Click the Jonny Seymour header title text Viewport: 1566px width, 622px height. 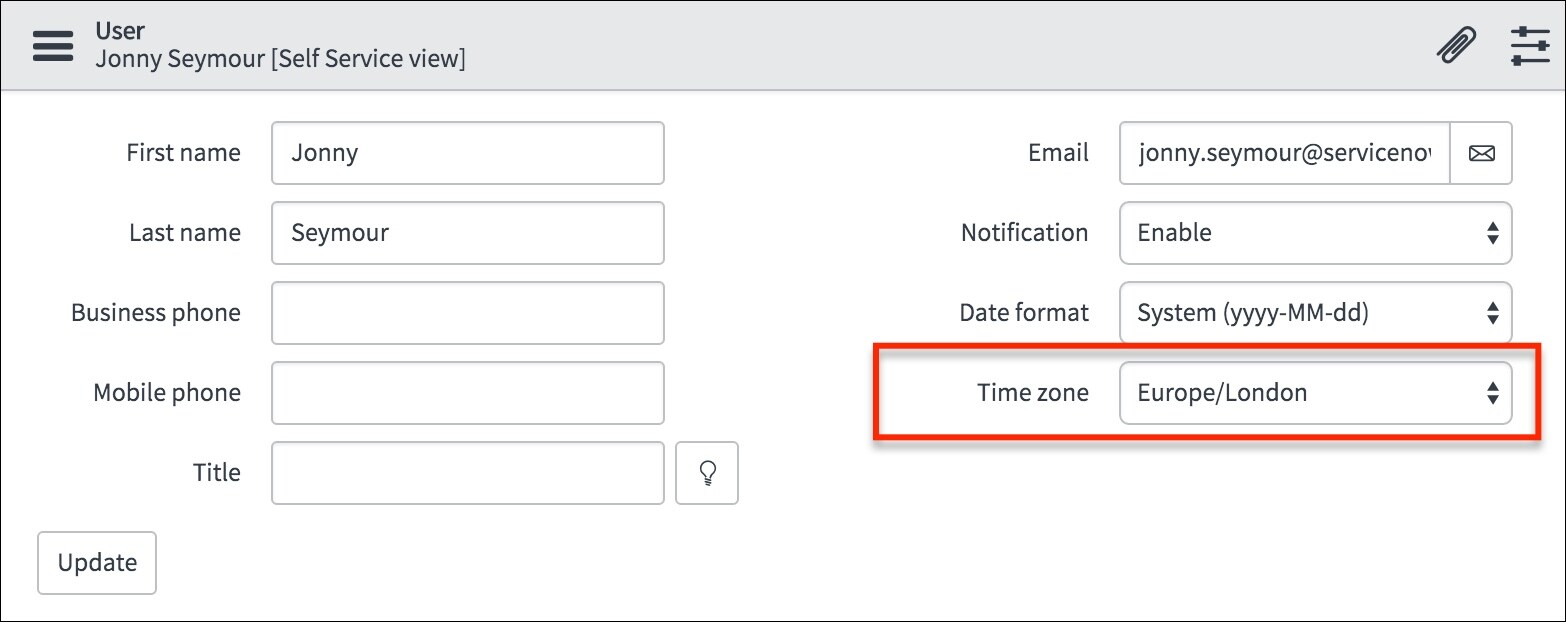pyautogui.click(x=280, y=59)
